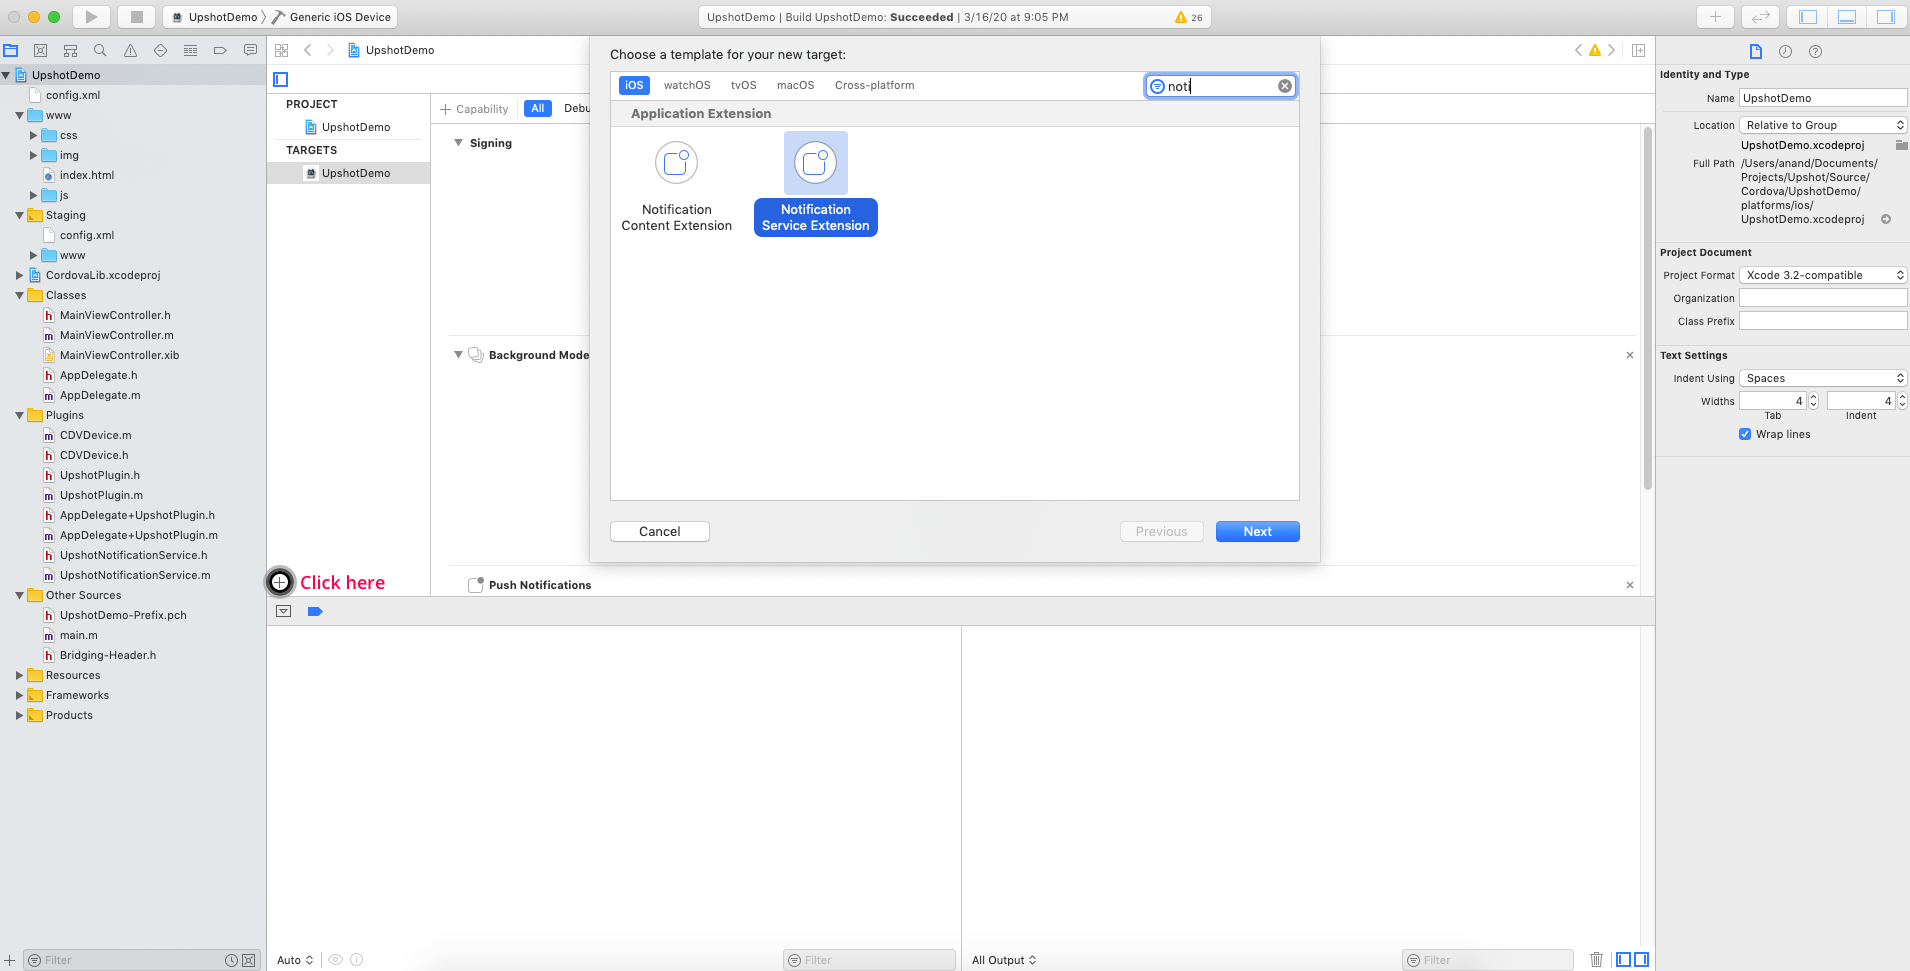Show the Find navigator magnifier icon
1910x971 pixels.
100,50
